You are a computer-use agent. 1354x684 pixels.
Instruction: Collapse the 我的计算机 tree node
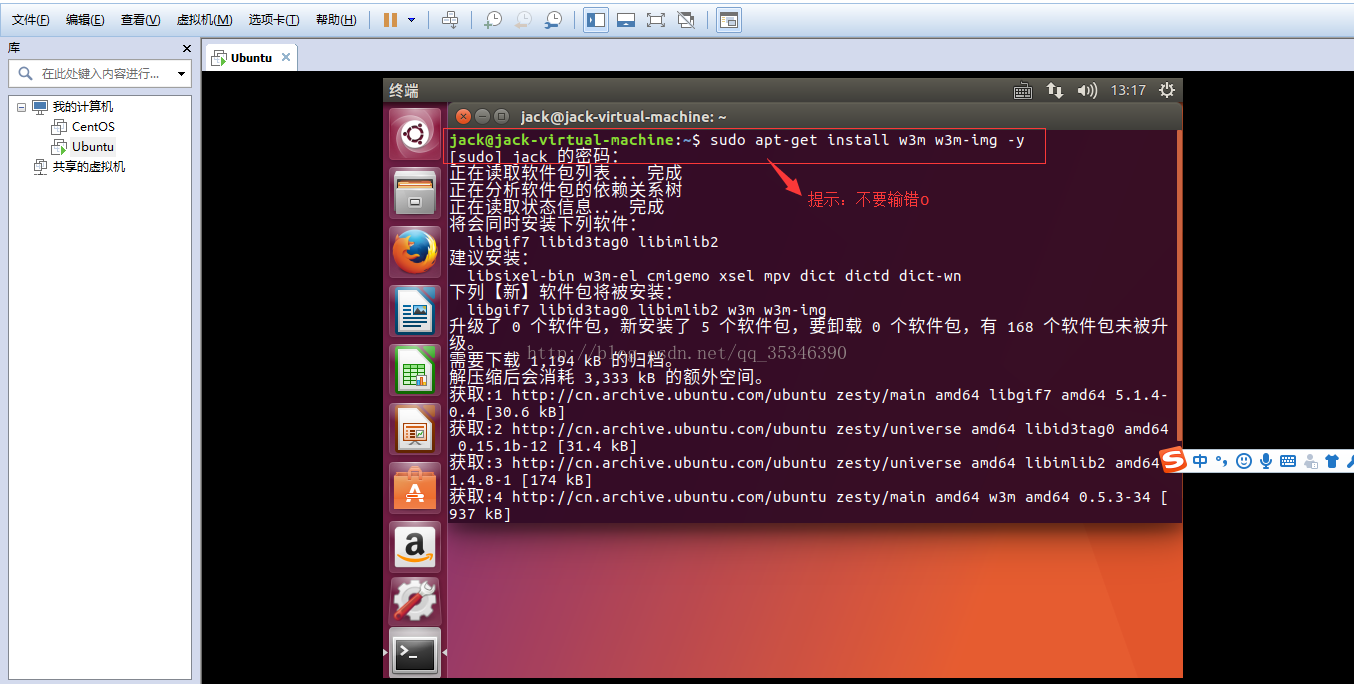pos(22,107)
